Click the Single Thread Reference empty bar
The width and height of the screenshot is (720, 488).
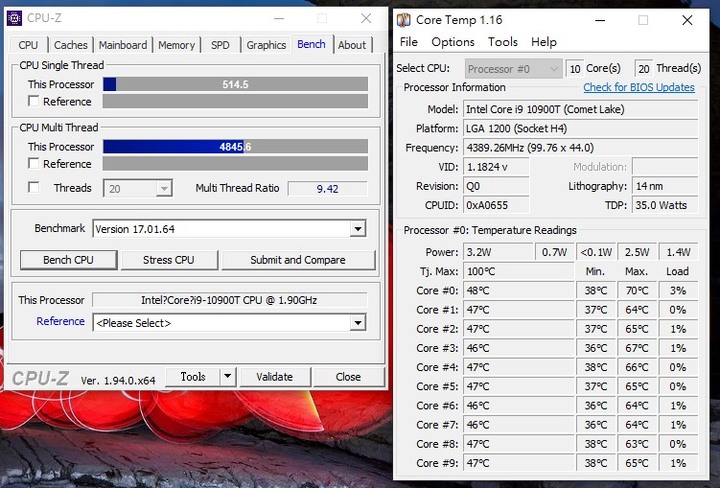(x=235, y=101)
